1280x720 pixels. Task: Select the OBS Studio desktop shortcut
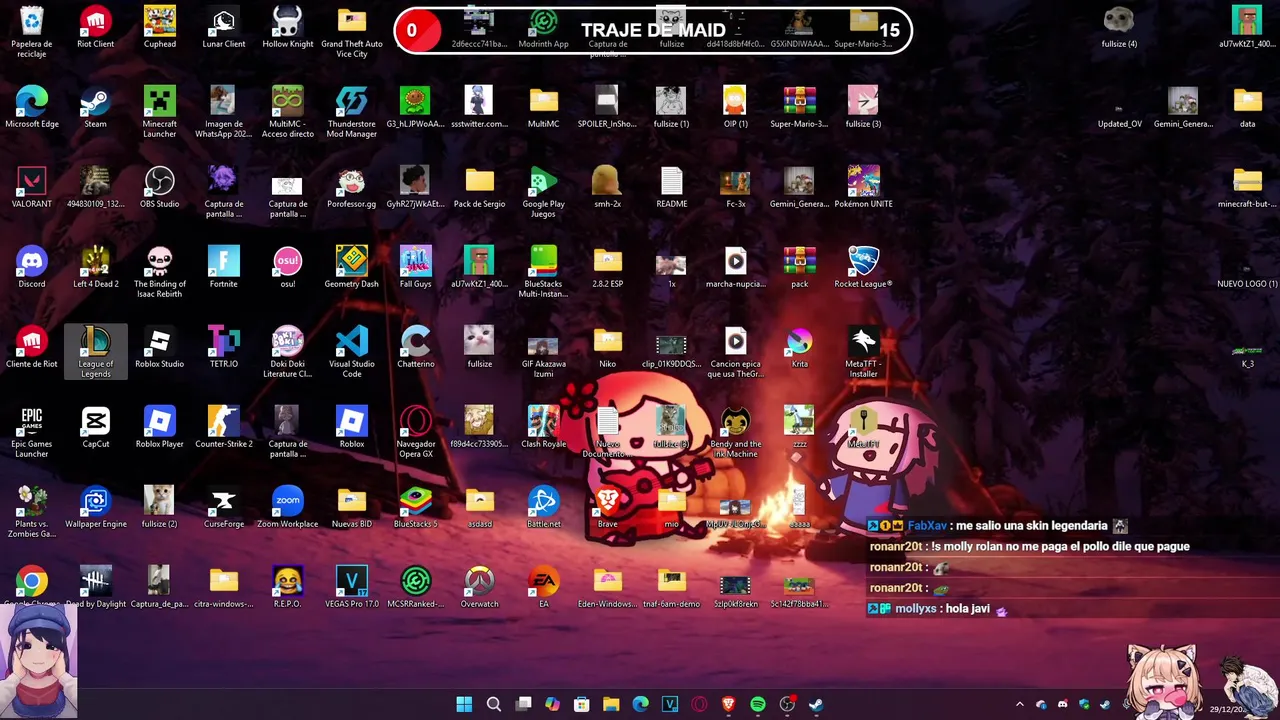click(160, 187)
